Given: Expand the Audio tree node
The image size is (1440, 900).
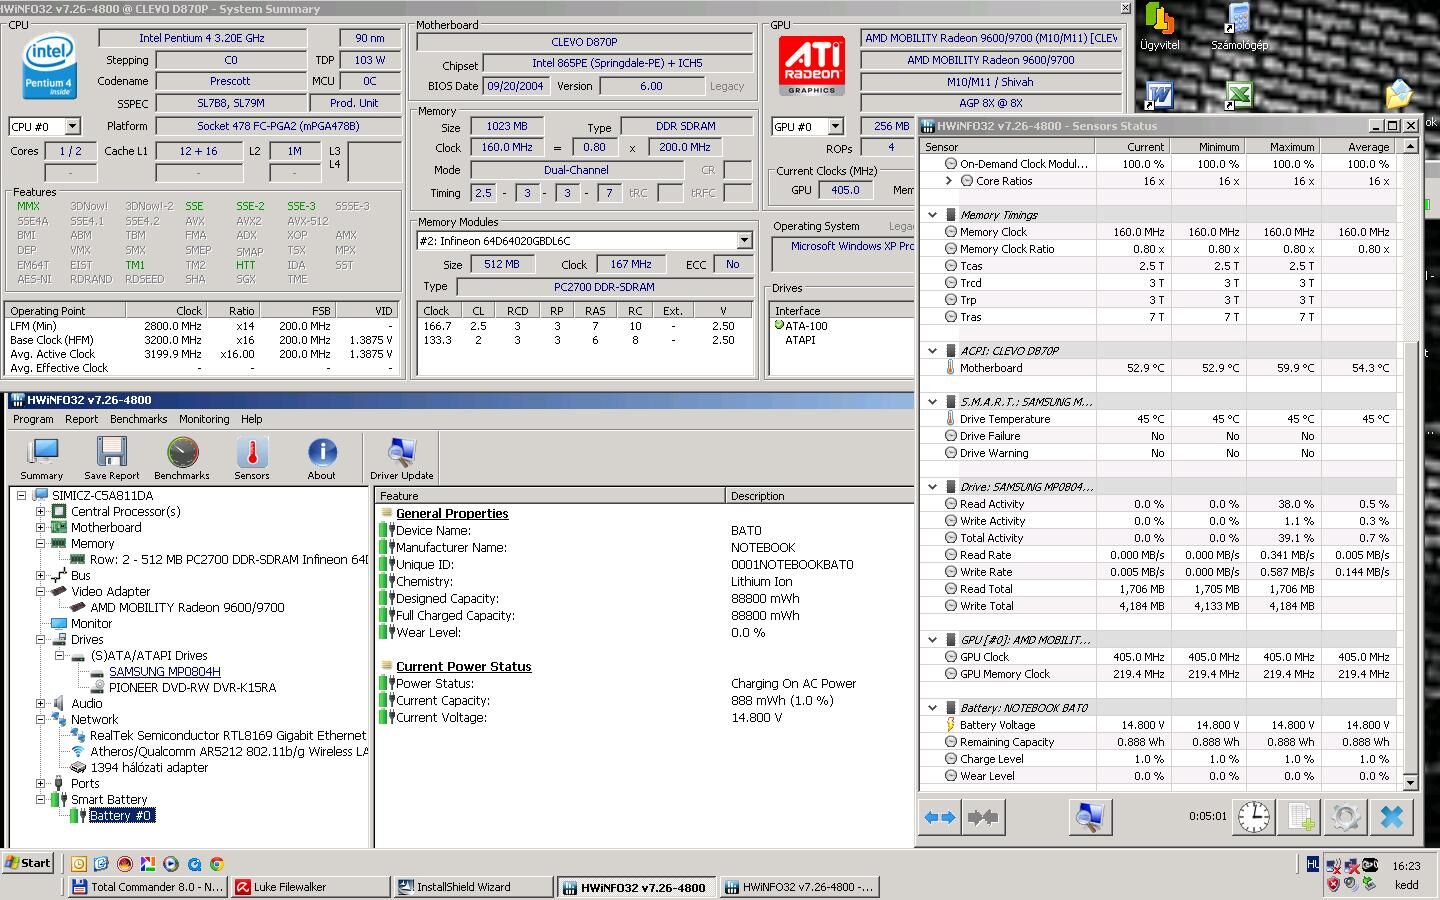Looking at the screenshot, I should (41, 703).
